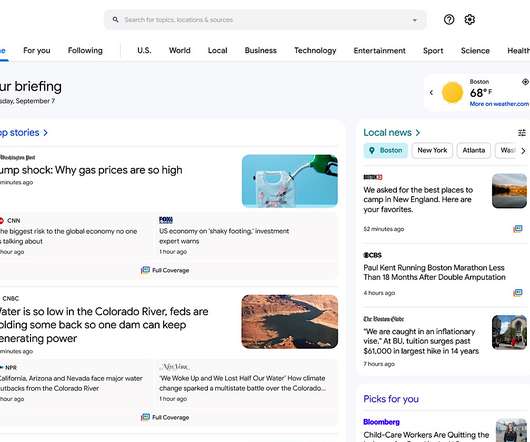The width and height of the screenshot is (530, 442).
Task: Select the Boston location chip
Action: [386, 150]
